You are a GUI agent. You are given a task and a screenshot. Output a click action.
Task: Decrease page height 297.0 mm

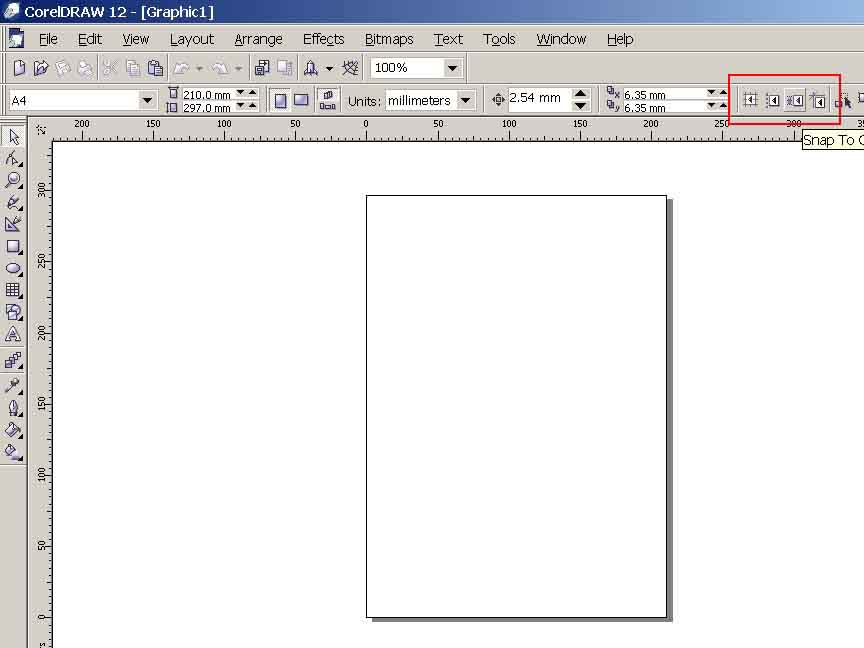(x=241, y=106)
